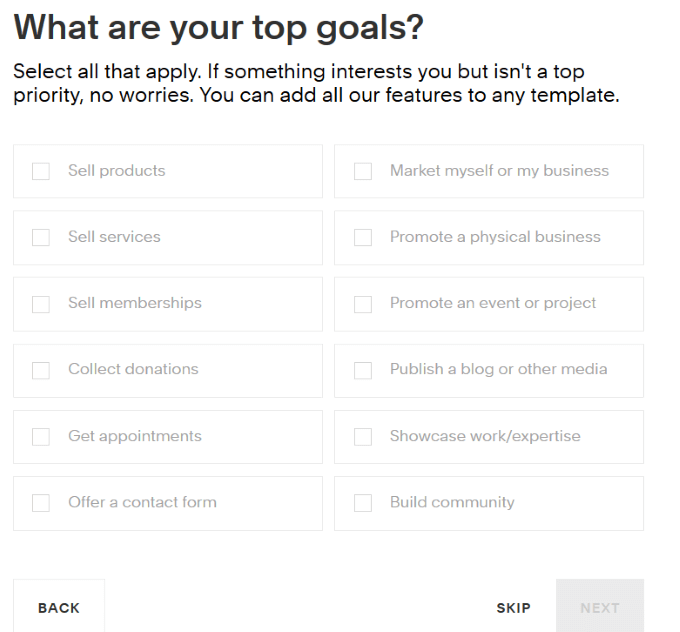Click the BACK button
The image size is (680, 632).
pos(59,607)
